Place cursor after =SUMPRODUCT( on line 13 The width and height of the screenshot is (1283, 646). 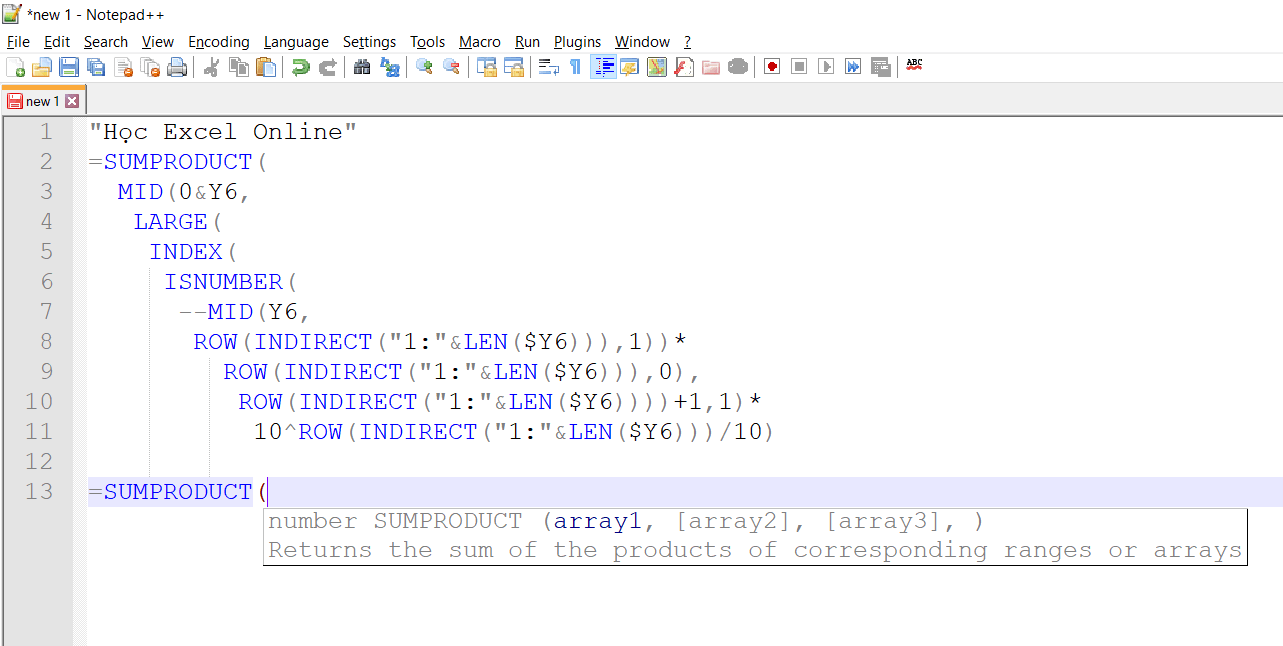coord(268,491)
